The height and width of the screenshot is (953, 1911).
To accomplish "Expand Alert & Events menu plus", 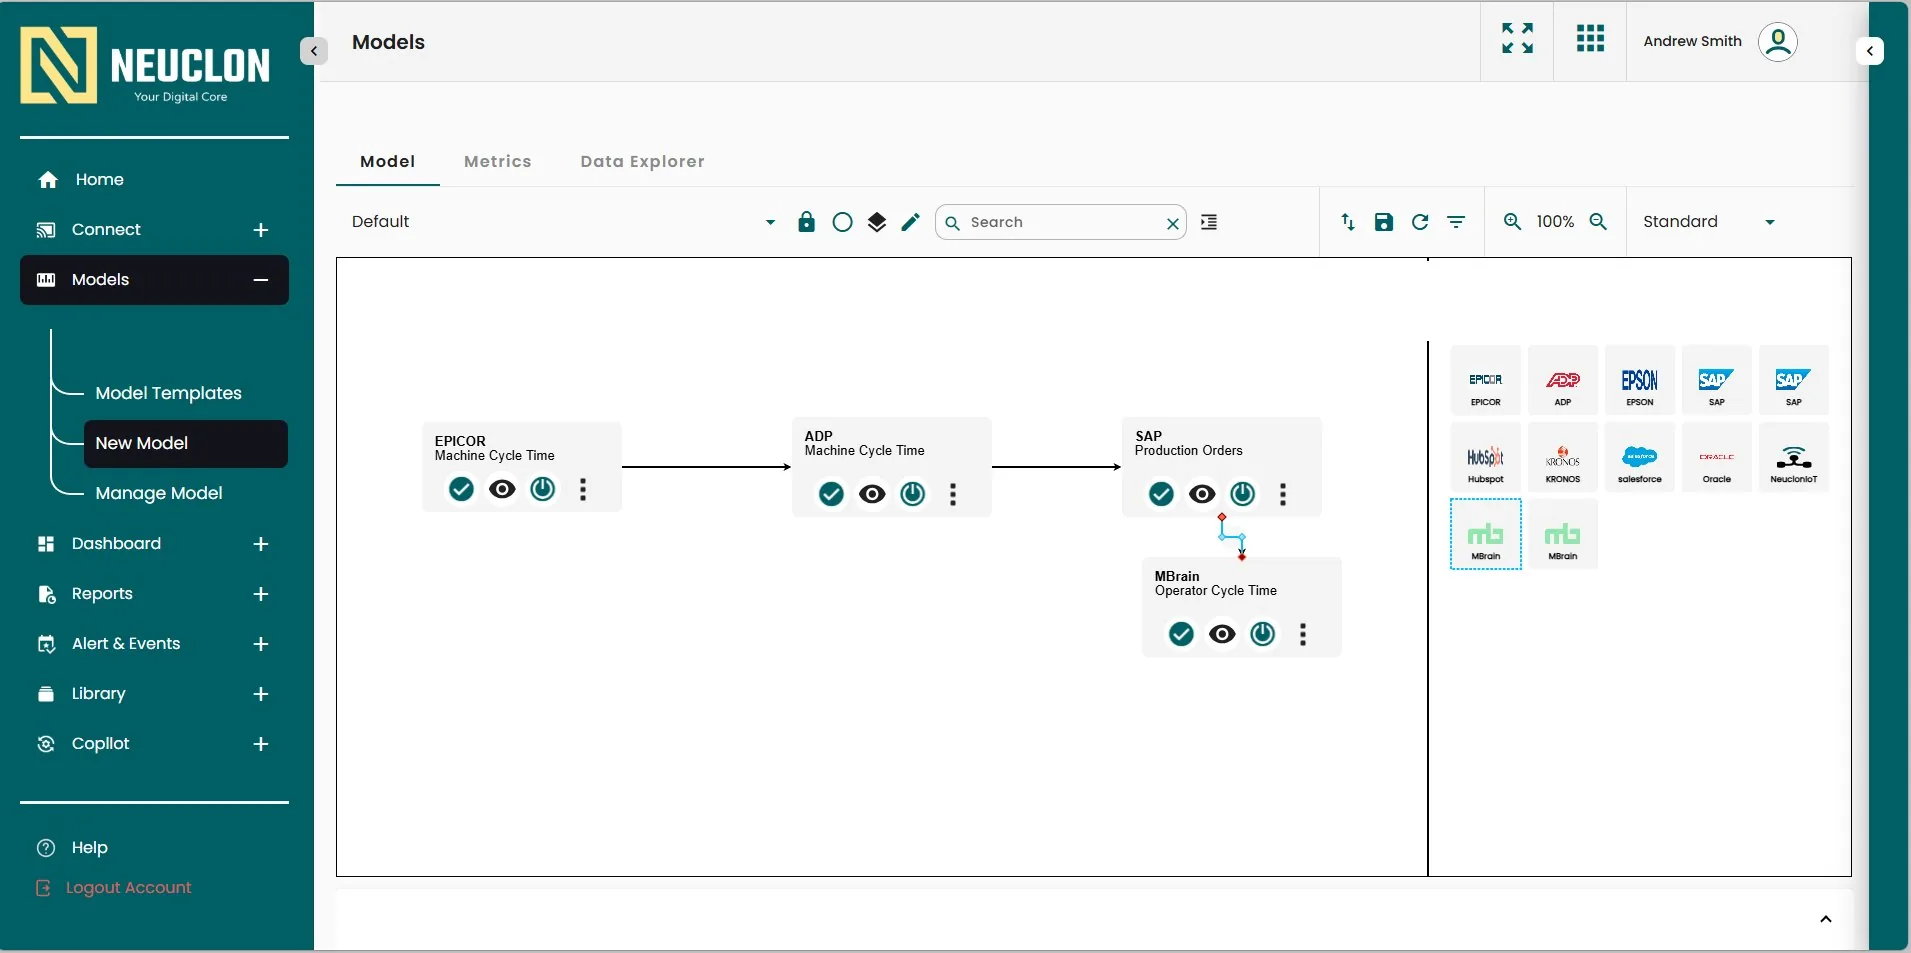I will point(261,644).
